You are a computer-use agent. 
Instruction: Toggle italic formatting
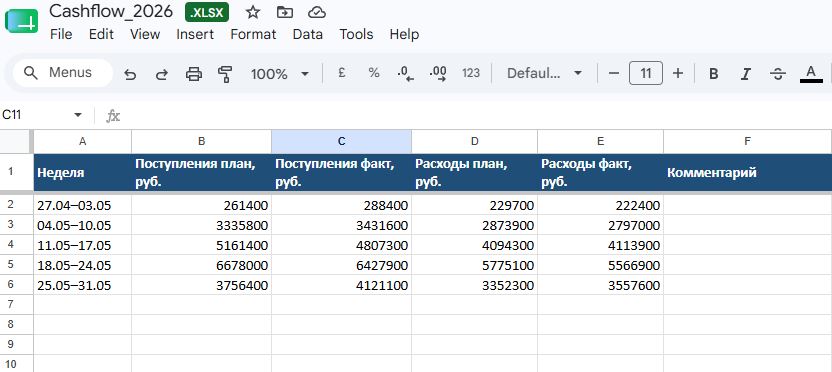[746, 73]
